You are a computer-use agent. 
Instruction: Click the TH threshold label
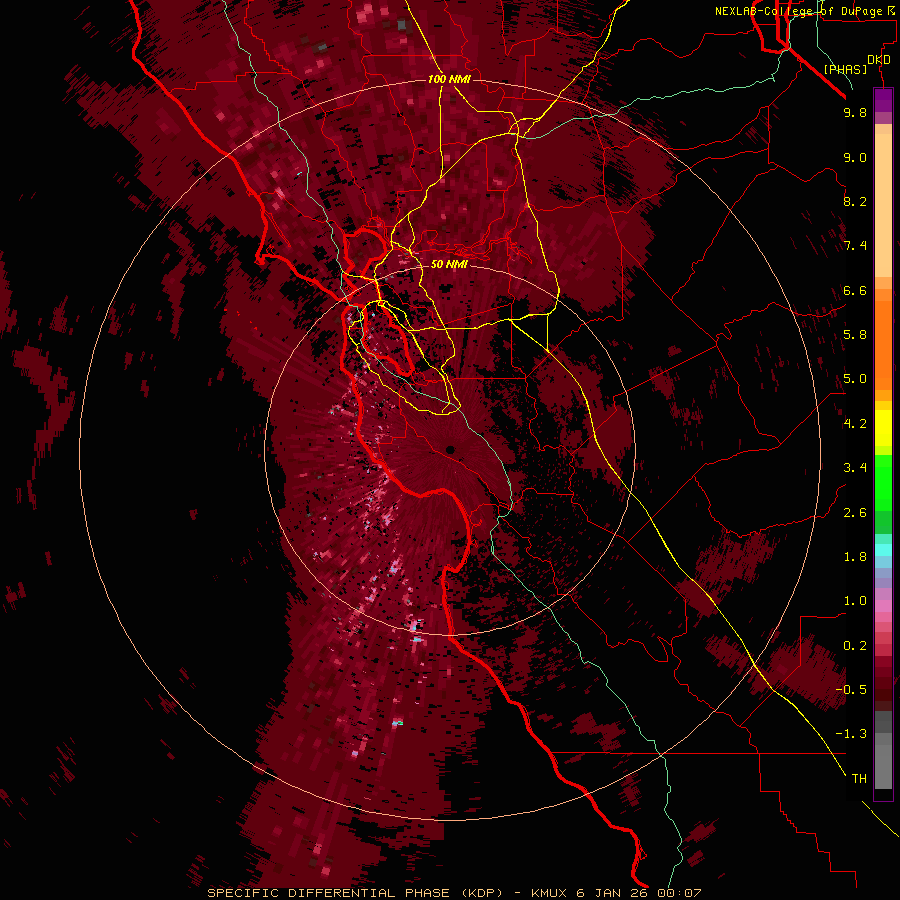coord(859,779)
